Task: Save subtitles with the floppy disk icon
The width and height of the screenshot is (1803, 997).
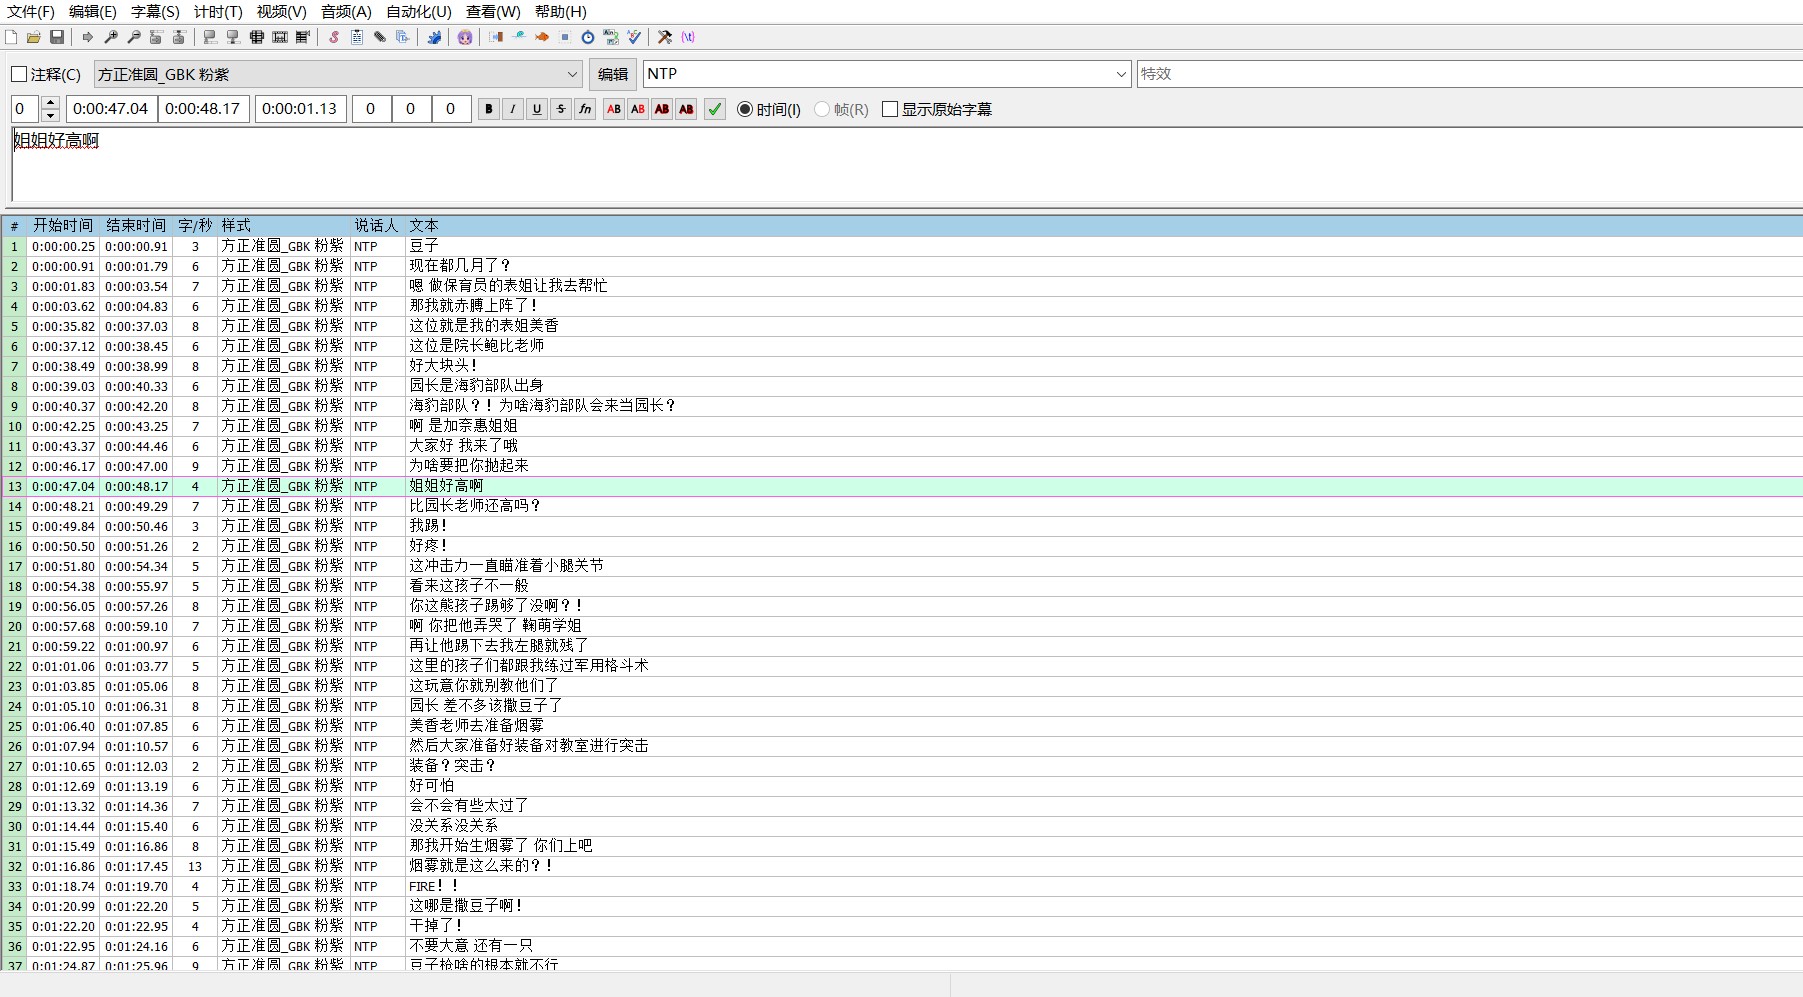Action: (57, 37)
